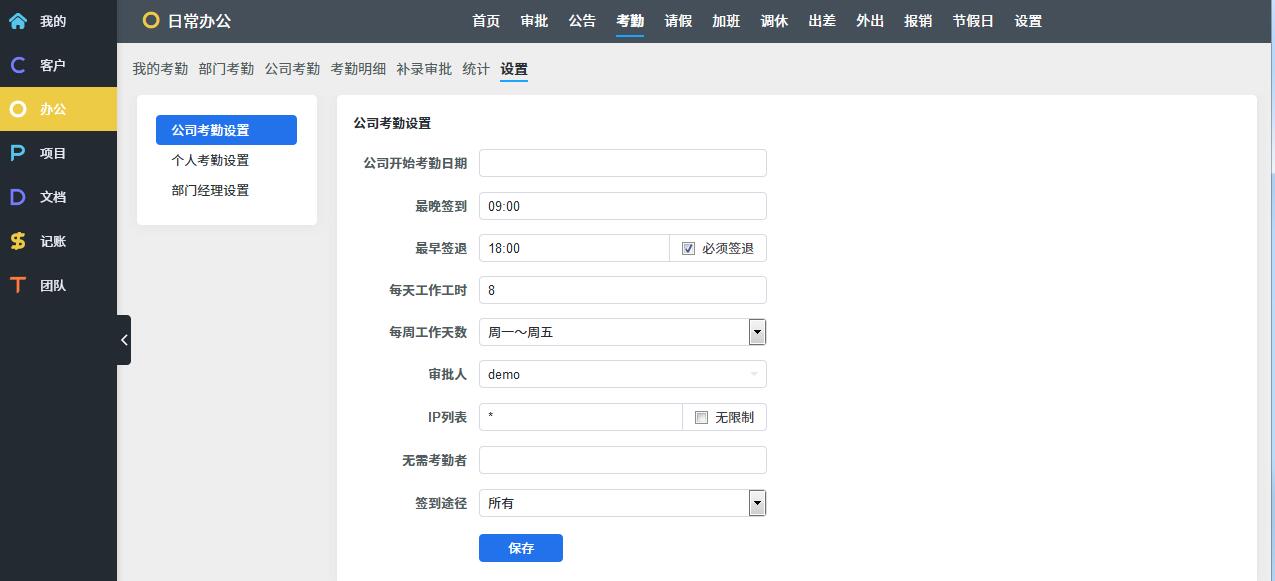This screenshot has height=581, width=1275.
Task: Open 报销 in the top menu
Action: [x=918, y=21]
